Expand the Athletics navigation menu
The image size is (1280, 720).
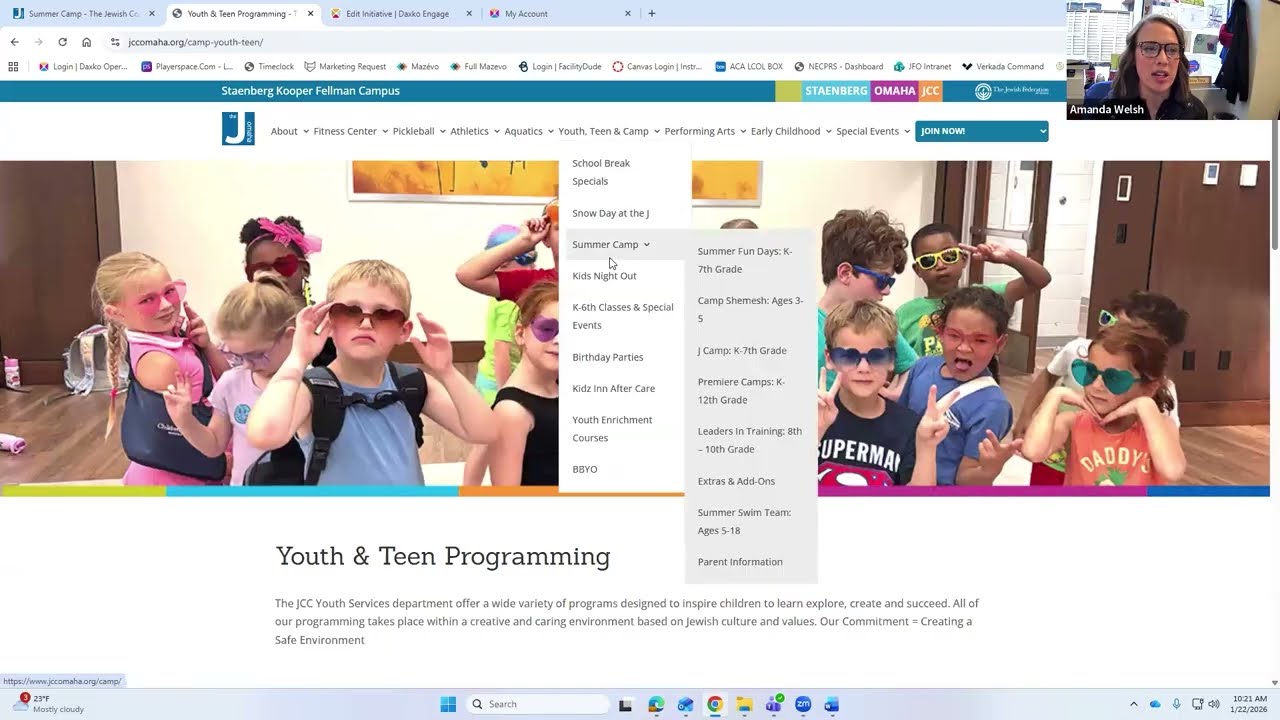tap(474, 131)
